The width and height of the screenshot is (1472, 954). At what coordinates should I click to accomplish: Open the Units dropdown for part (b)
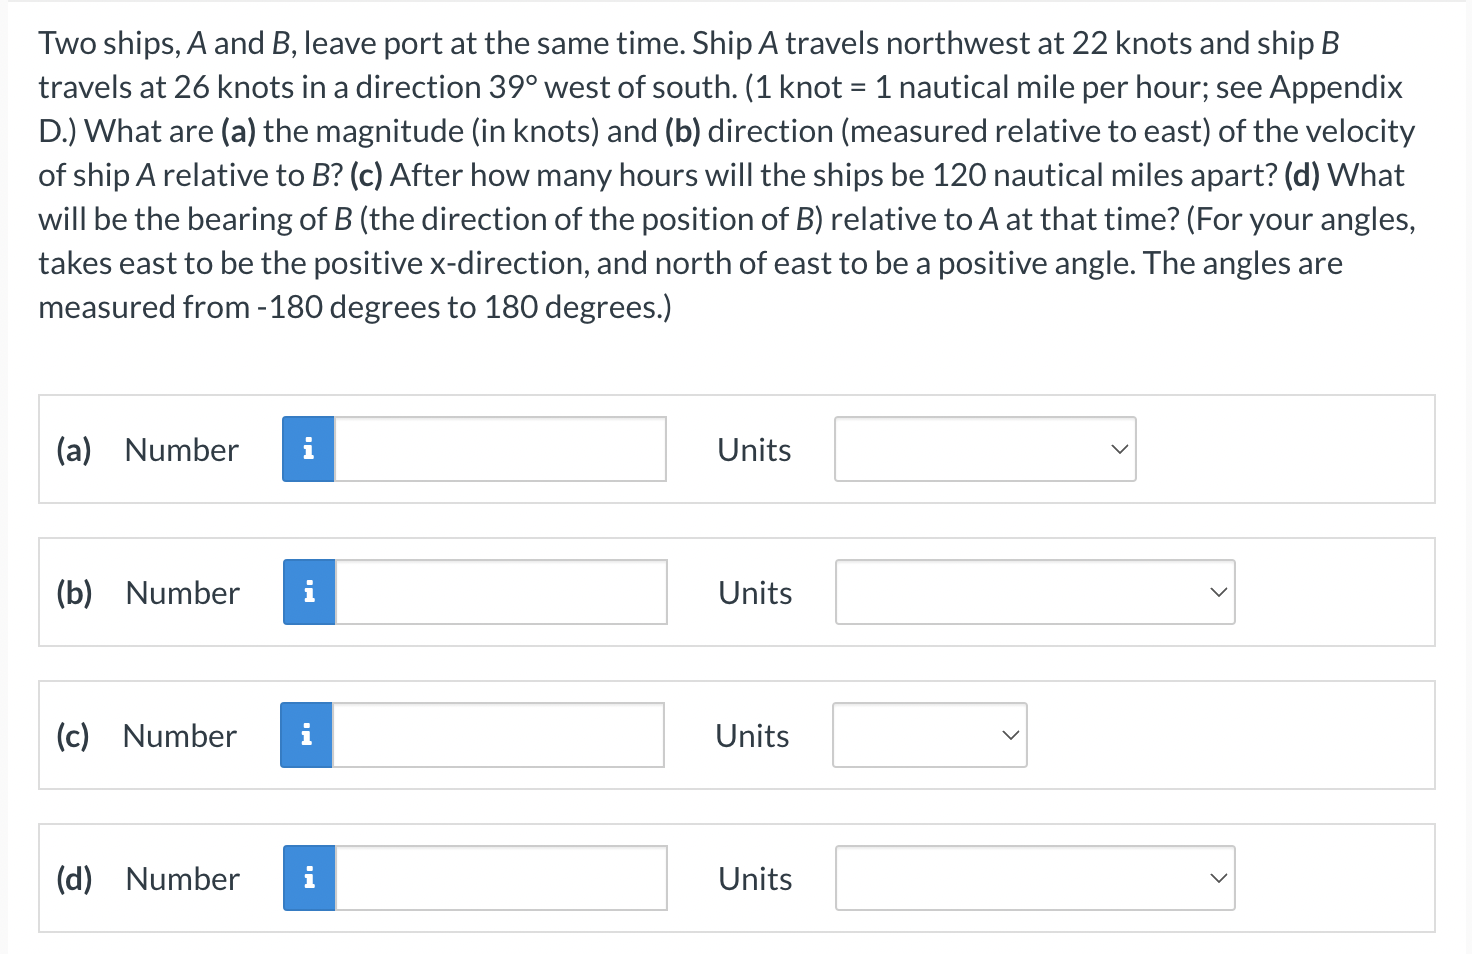(x=1035, y=592)
